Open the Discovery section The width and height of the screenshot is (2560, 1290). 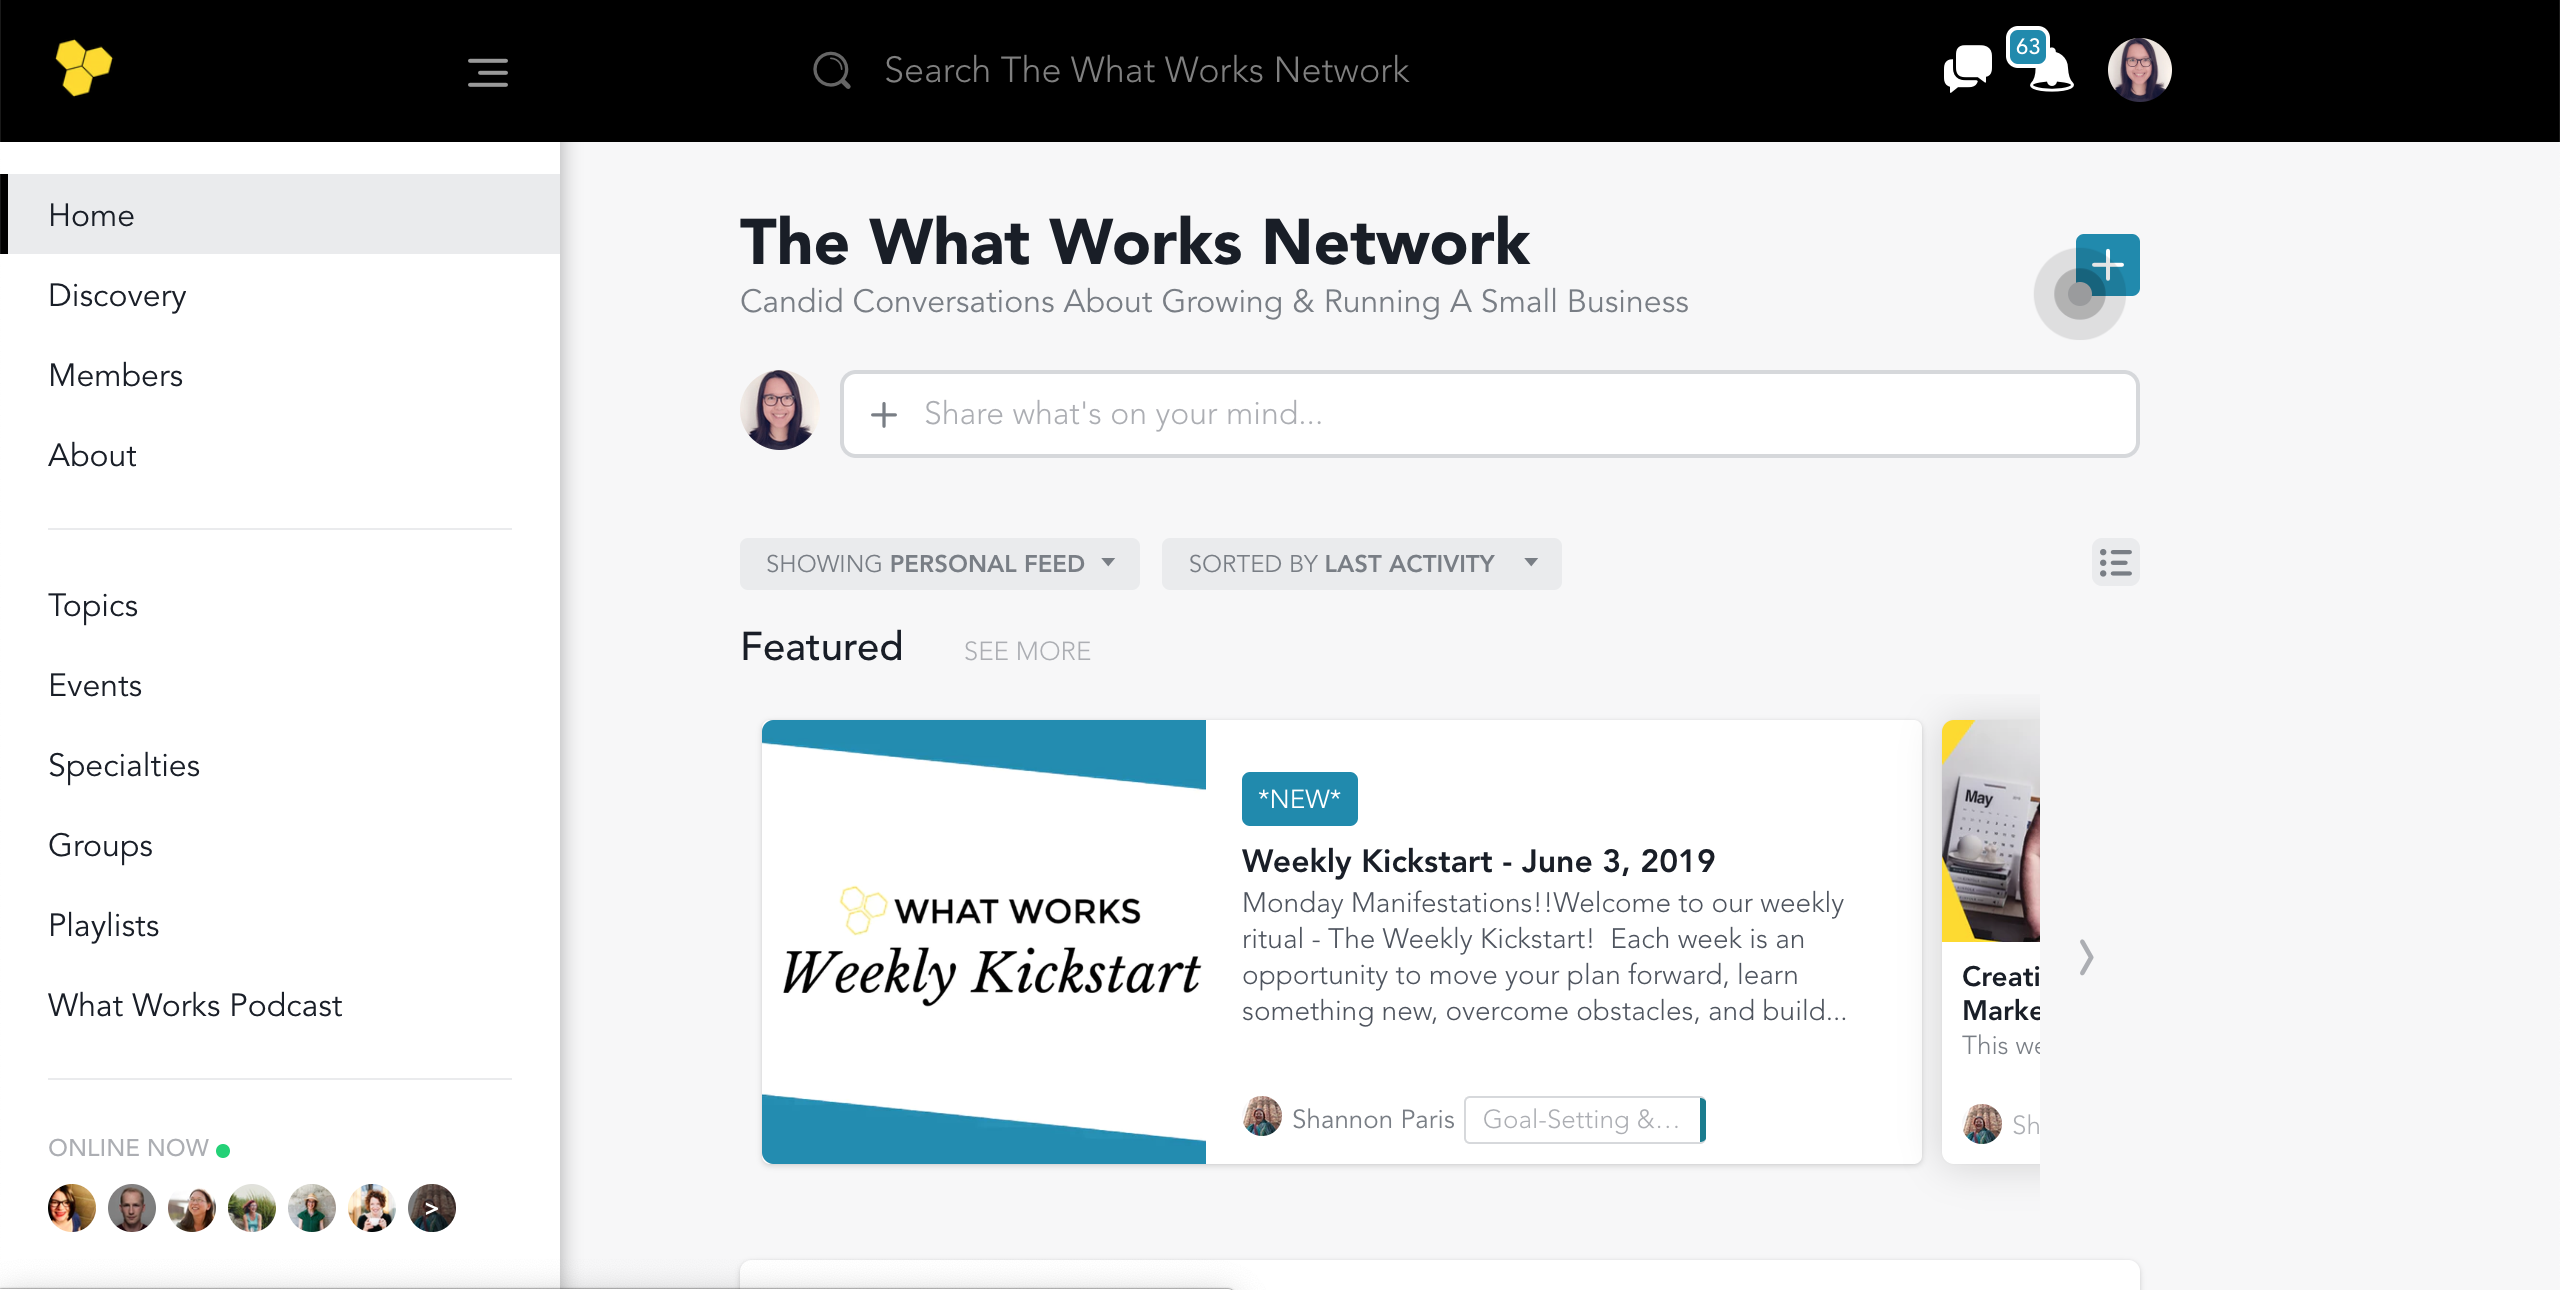(117, 295)
